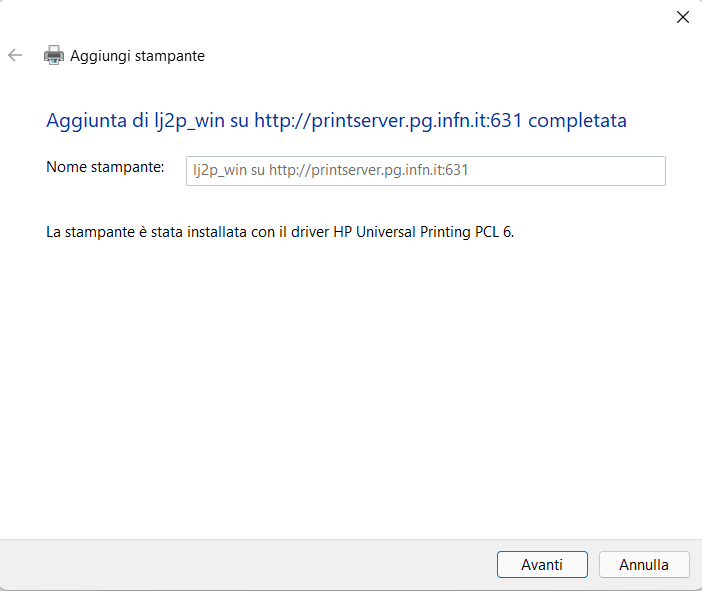Click the 'Nome stampante:' label
The height and width of the screenshot is (591, 702).
105,167
